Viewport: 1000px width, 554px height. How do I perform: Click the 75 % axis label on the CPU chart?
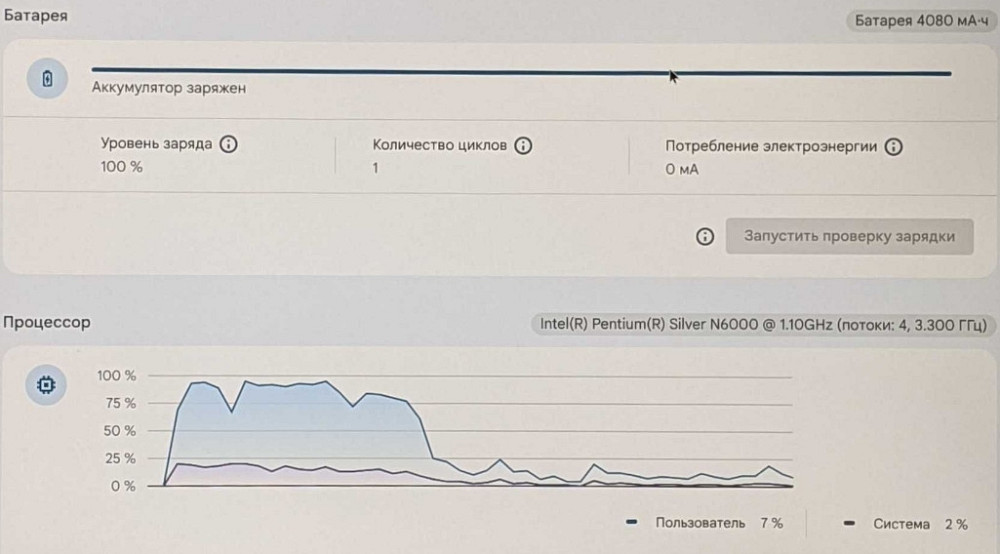click(116, 403)
